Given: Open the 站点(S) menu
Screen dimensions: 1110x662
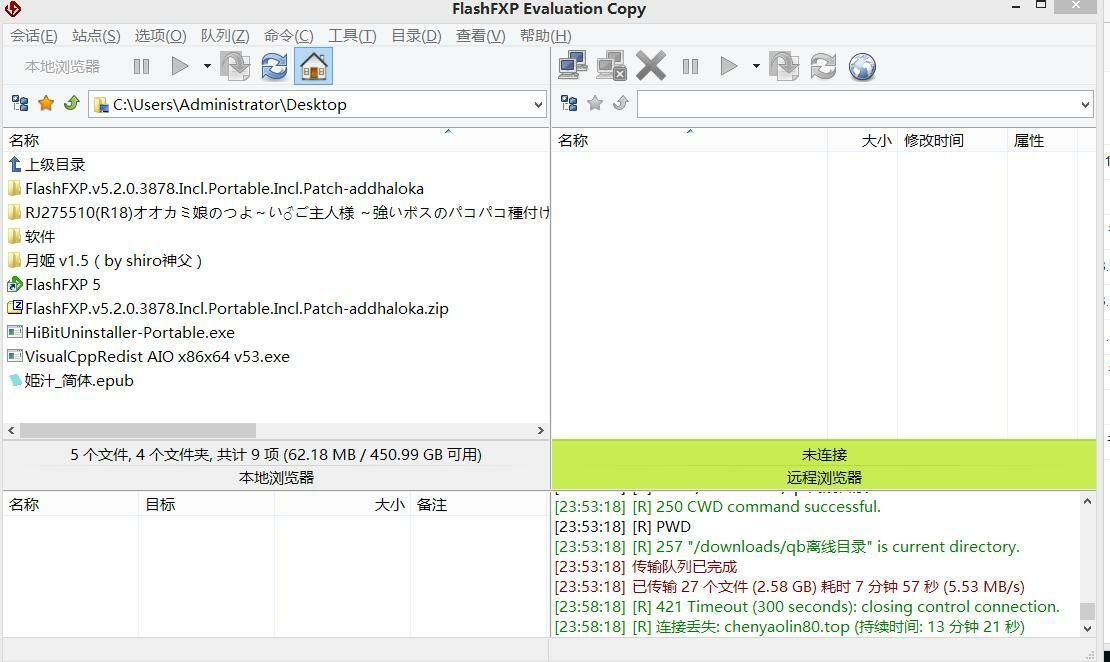Looking at the screenshot, I should pyautogui.click(x=96, y=36).
